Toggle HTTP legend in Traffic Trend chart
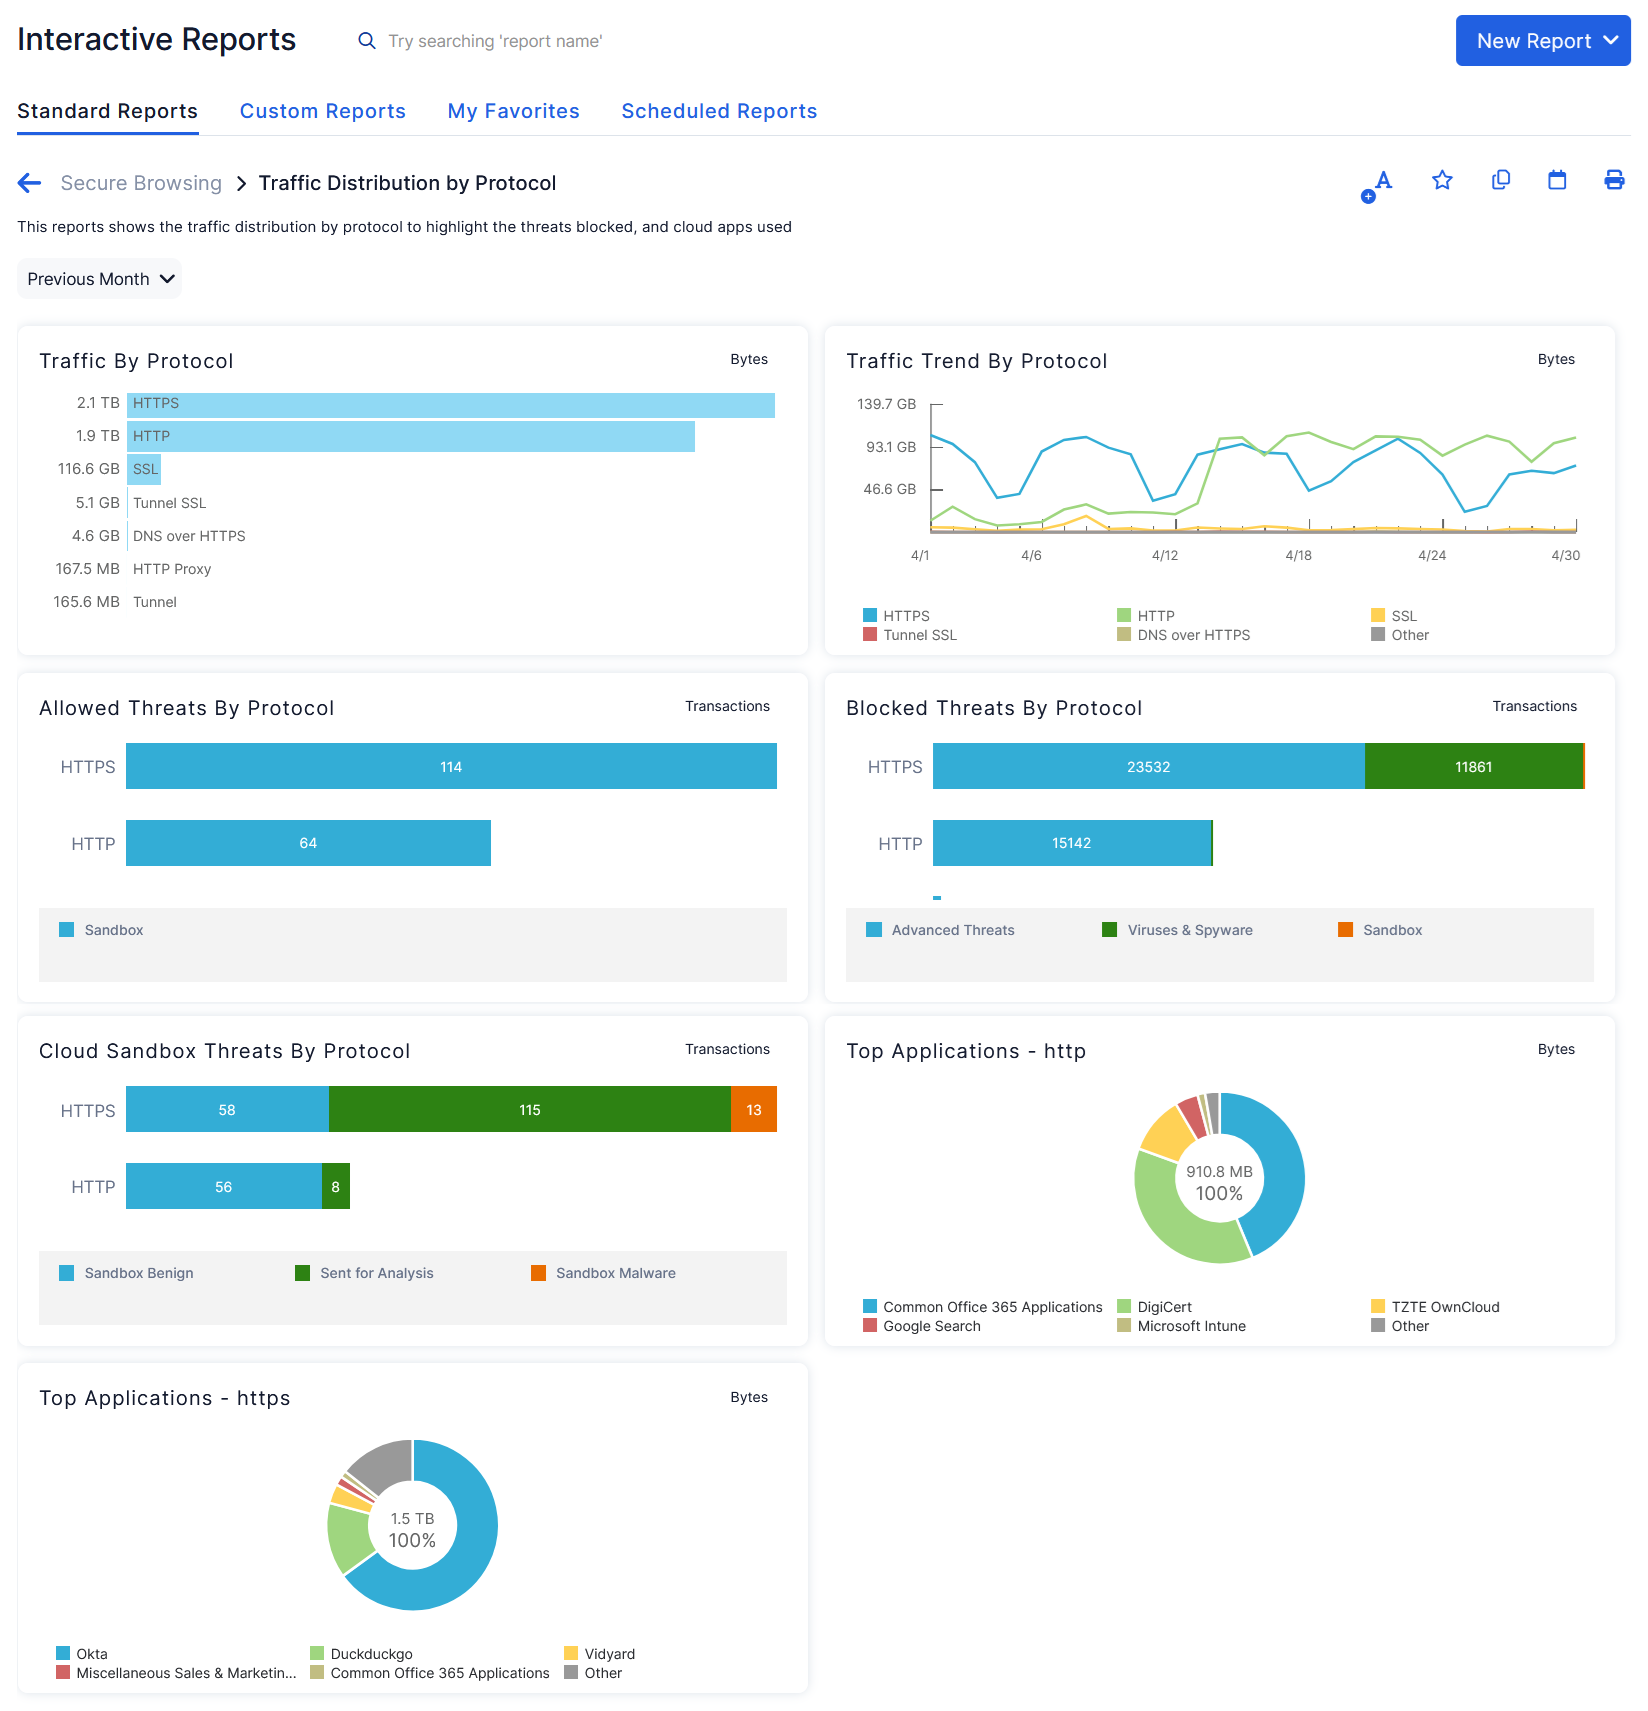This screenshot has height=1711, width=1648. pos(1146,616)
